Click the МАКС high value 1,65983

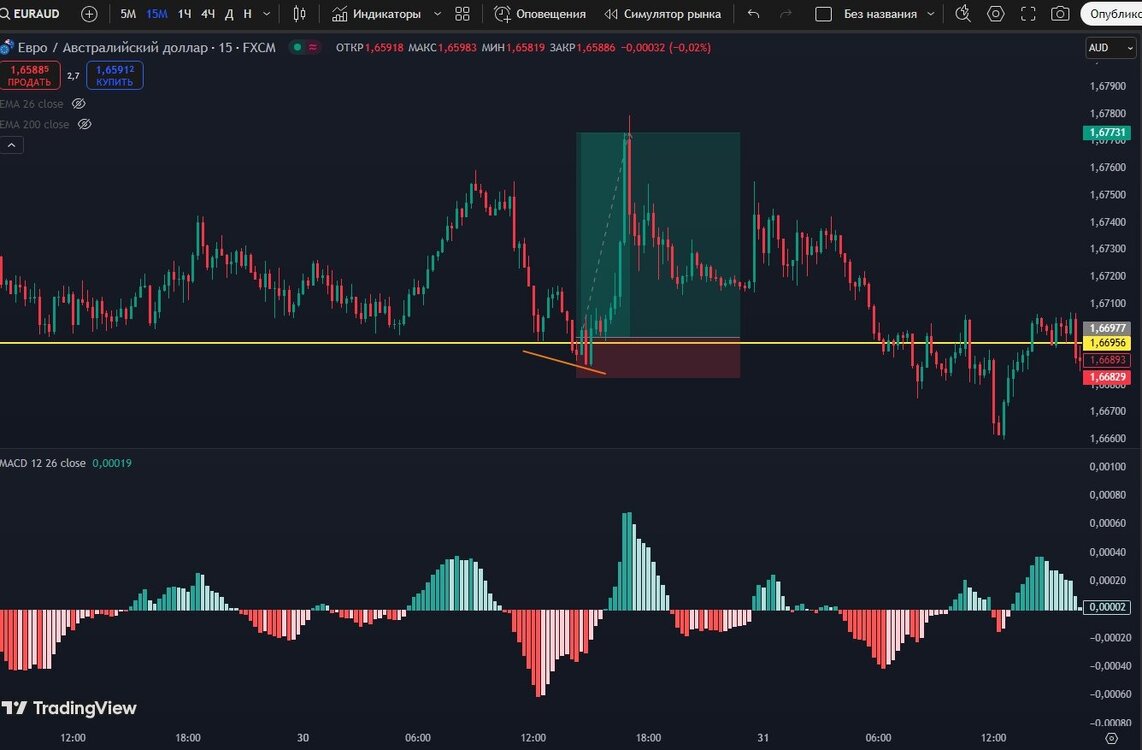[x=457, y=47]
